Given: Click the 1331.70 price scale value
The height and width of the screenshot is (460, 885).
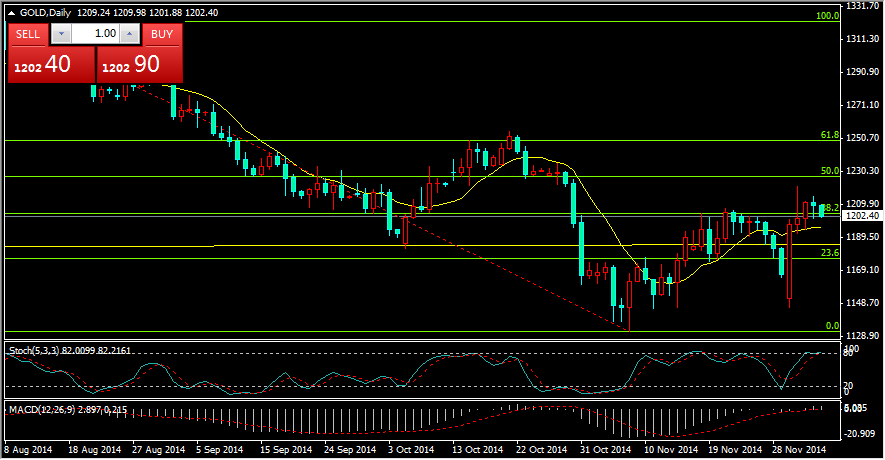Looking at the screenshot, I should click(x=861, y=6).
